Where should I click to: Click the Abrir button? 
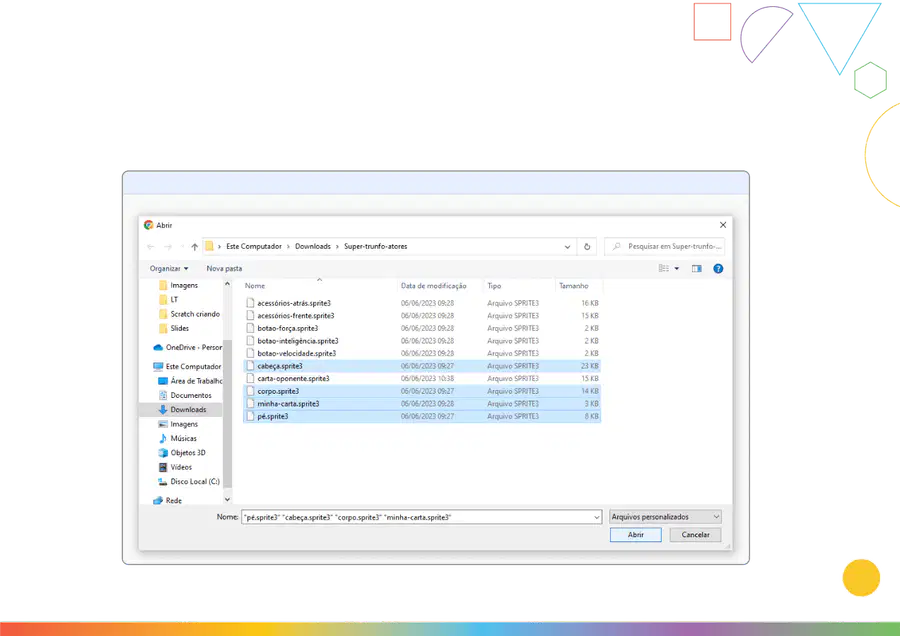pos(635,535)
